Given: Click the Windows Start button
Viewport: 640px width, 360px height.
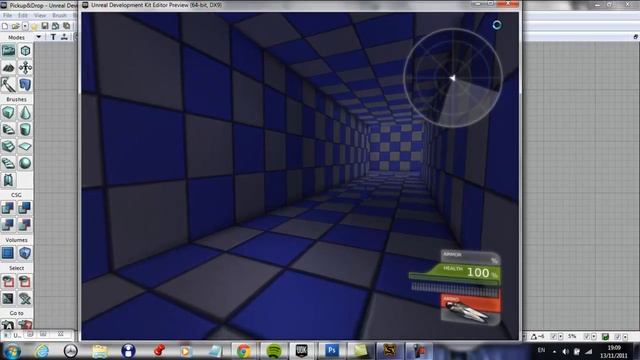Looking at the screenshot, I should click(x=12, y=351).
